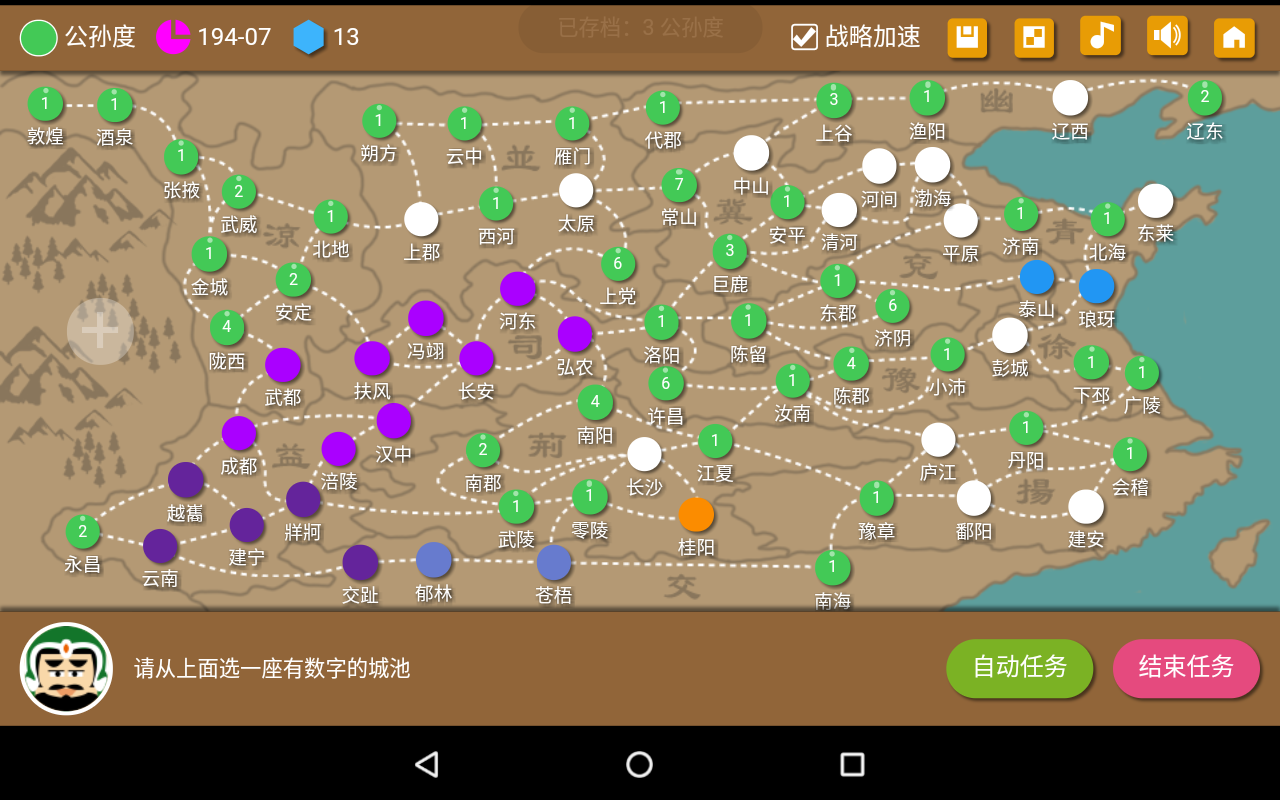
Task: Mute sound with the speaker icon
Action: [1167, 37]
